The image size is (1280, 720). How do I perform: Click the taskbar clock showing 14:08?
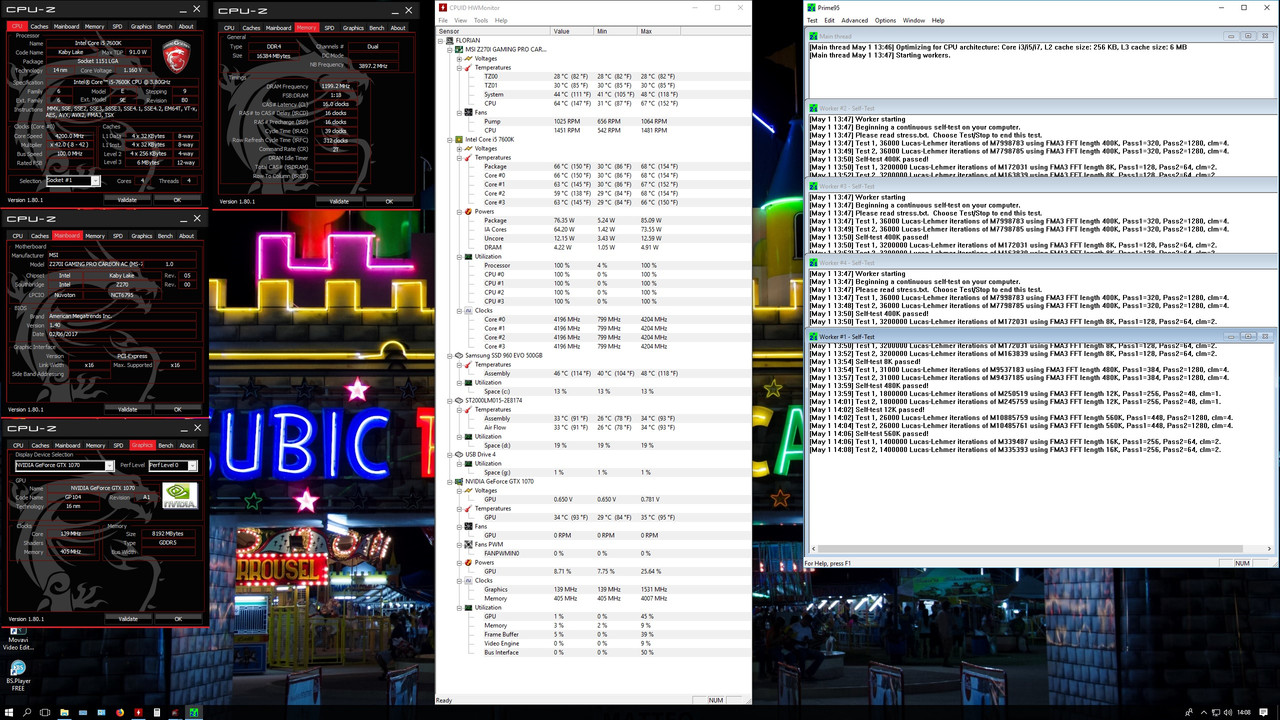click(1243, 712)
